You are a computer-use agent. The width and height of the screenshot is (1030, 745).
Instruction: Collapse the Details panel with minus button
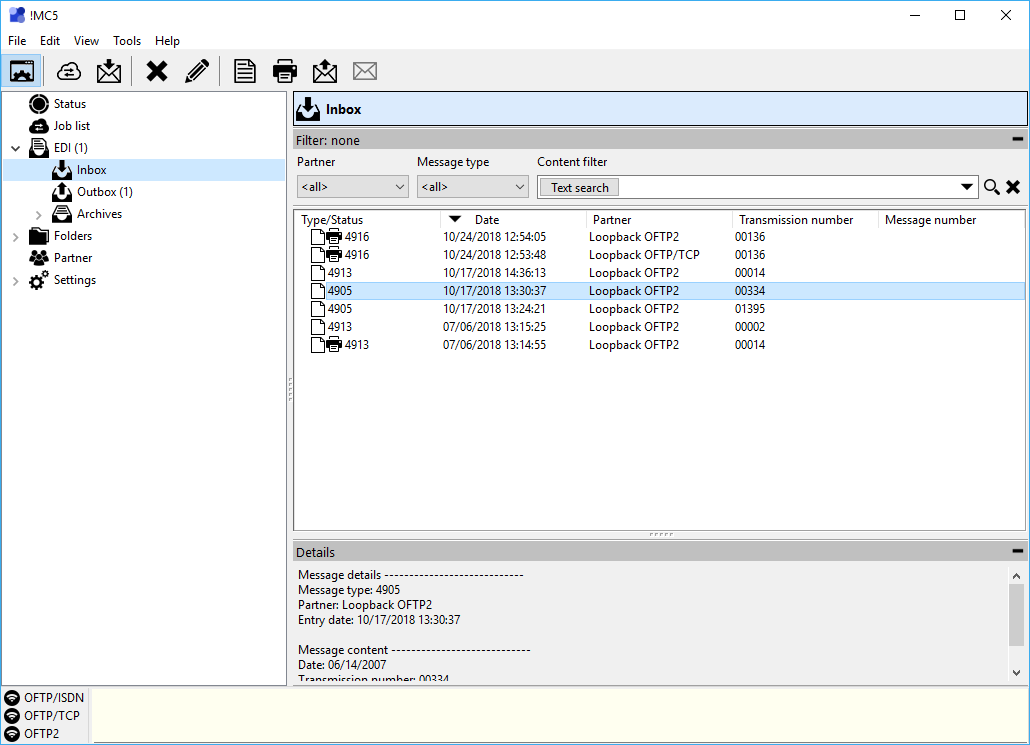point(1018,551)
